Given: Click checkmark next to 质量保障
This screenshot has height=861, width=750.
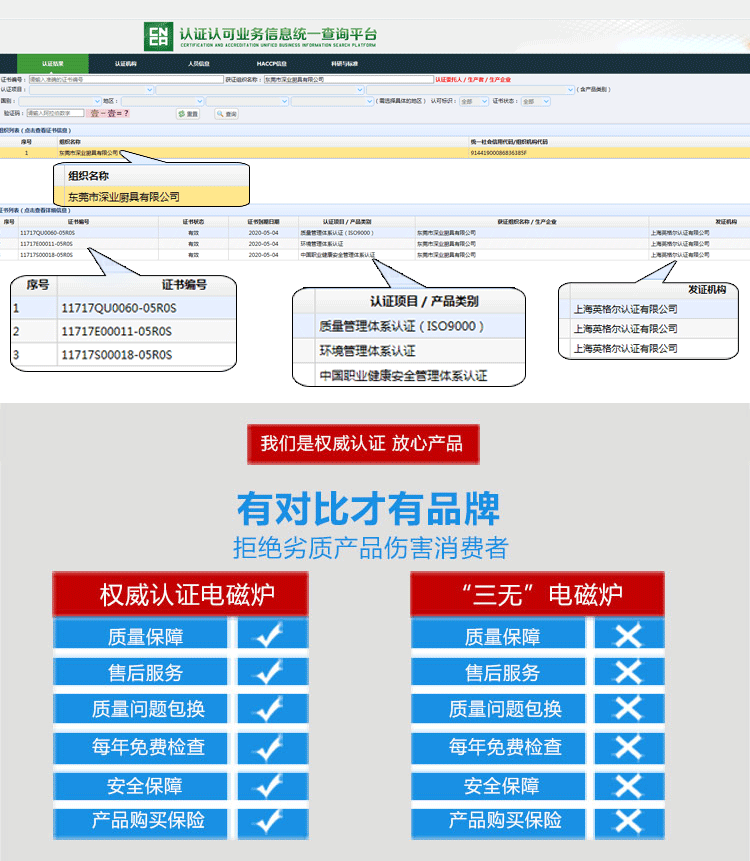Looking at the screenshot, I should (x=269, y=635).
